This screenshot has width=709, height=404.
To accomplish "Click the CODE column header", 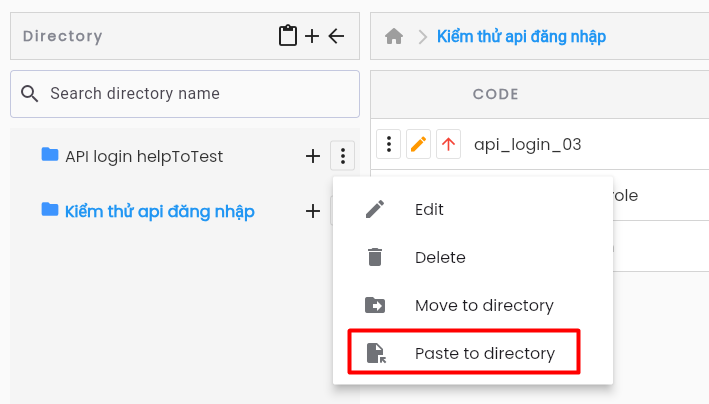I will 496,94.
